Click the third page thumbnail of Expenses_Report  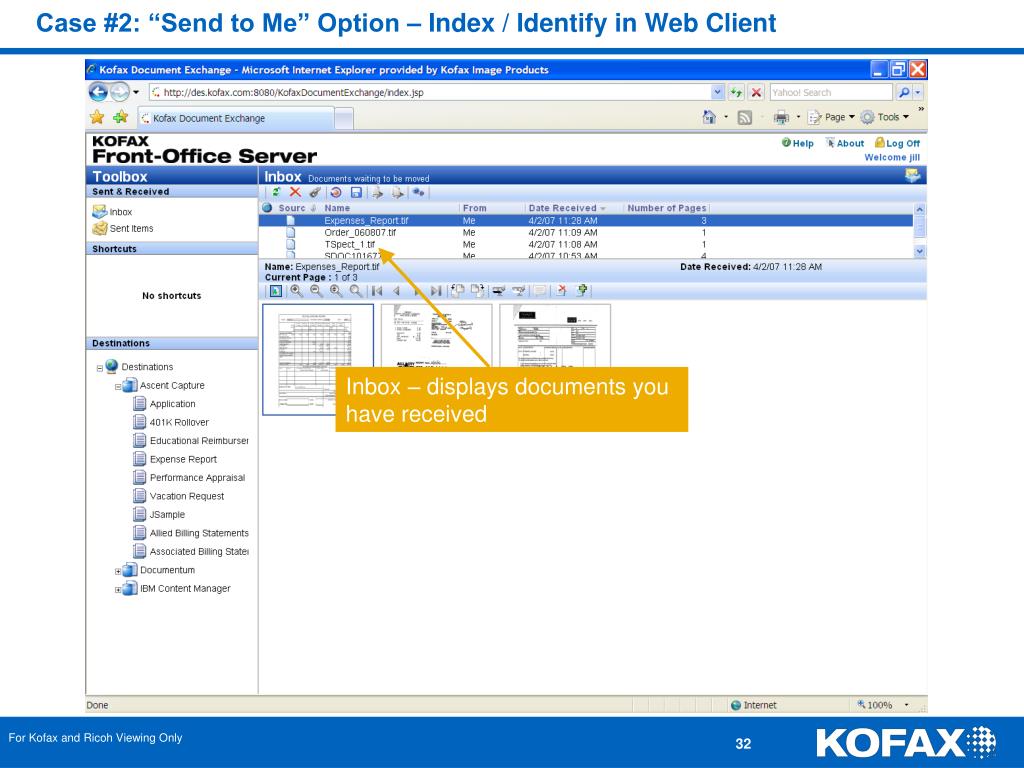[x=555, y=336]
